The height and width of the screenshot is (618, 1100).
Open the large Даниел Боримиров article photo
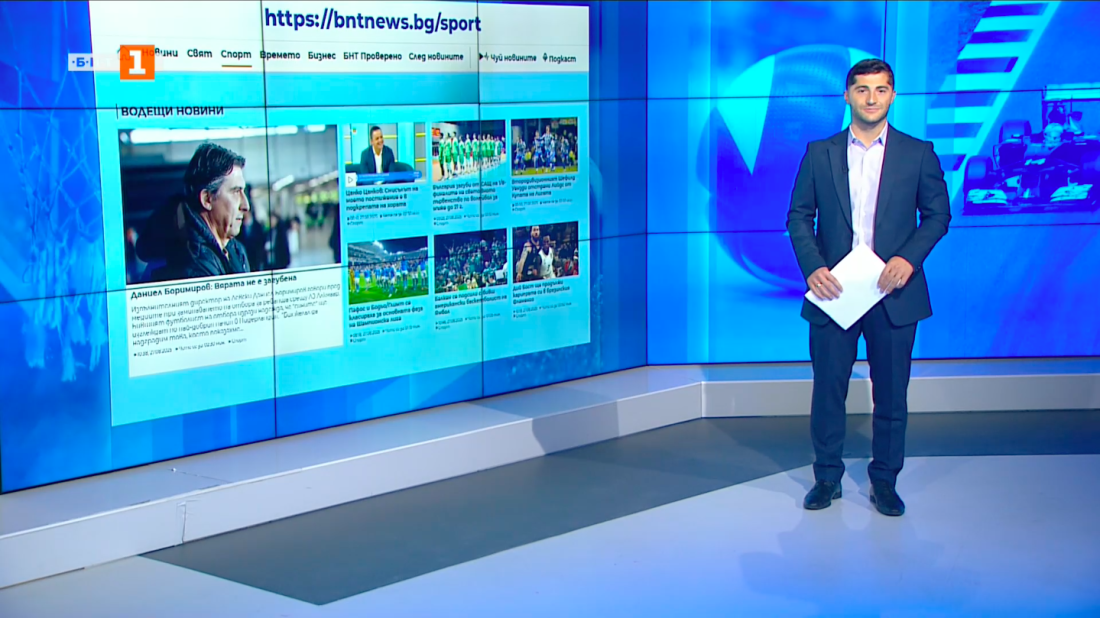[x=229, y=203]
